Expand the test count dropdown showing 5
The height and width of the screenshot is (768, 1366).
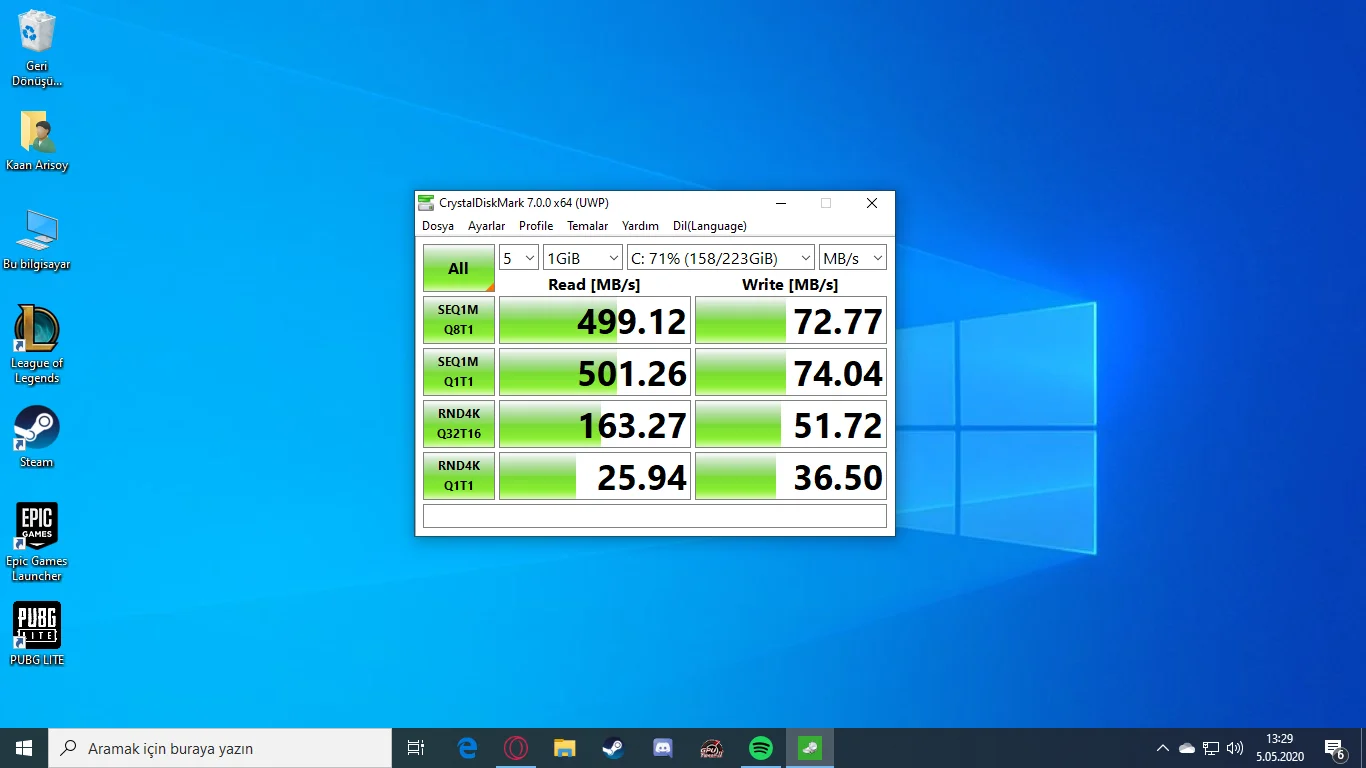519,258
